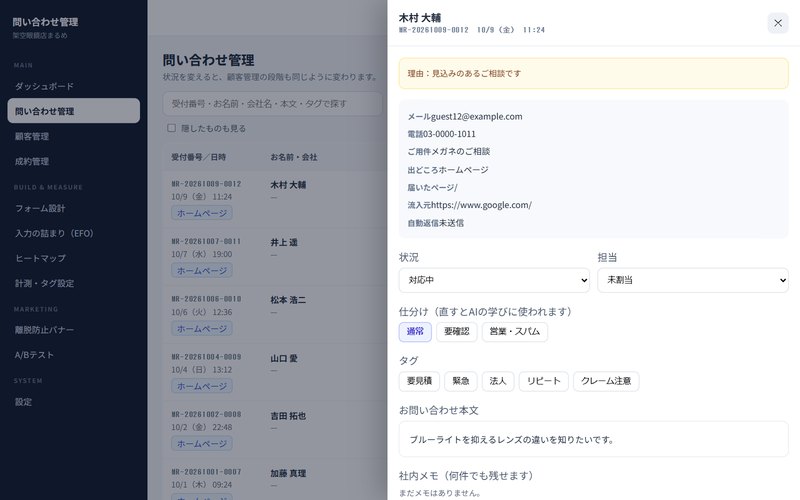
Task: Open 計測・タグ設定 in the sidebar
Action: coord(73,283)
